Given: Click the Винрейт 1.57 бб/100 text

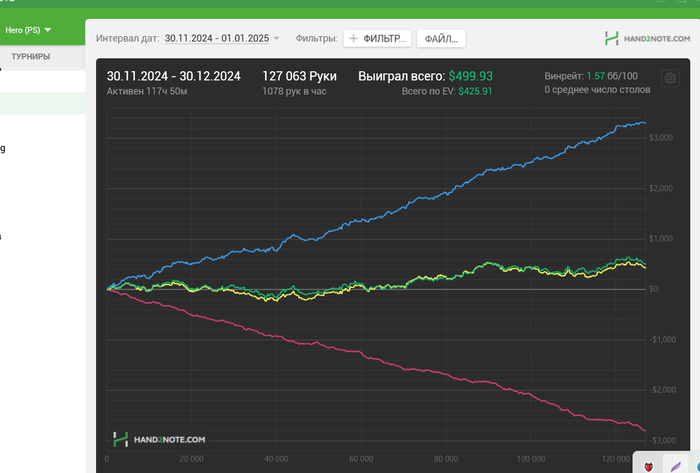Looking at the screenshot, I should (x=591, y=76).
